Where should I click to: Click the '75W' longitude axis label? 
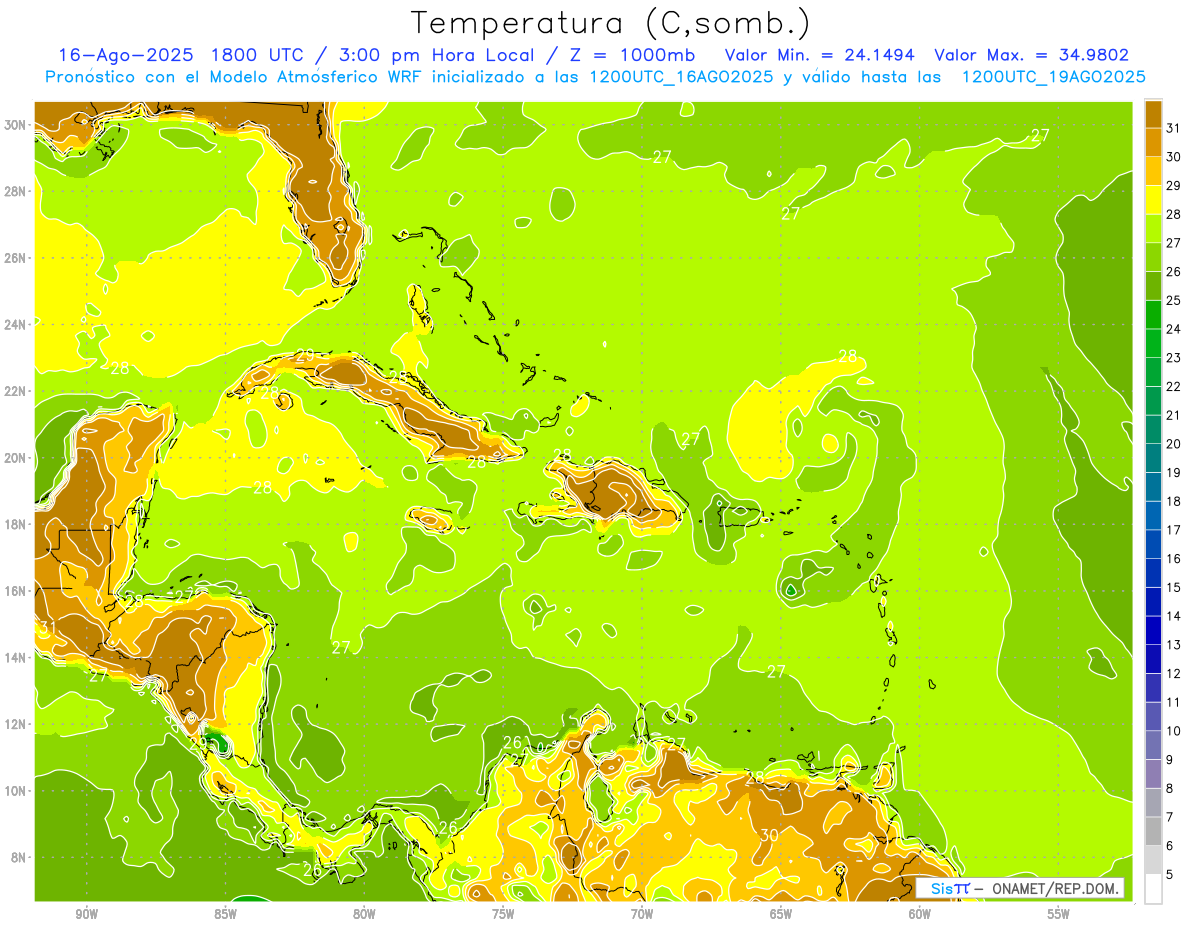point(503,913)
